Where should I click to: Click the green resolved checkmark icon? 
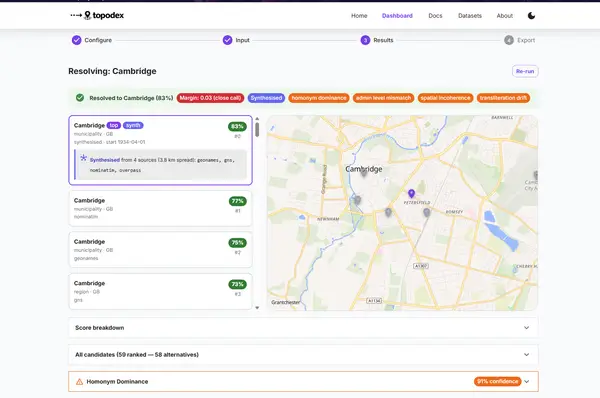[x=80, y=98]
